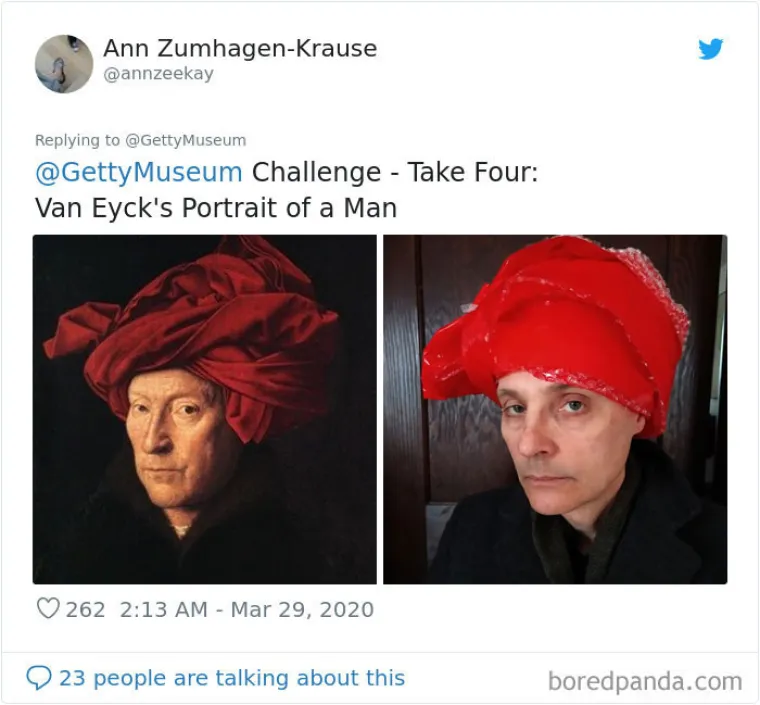Click the 'Replying to' label
This screenshot has width=760, height=705.
pyautogui.click(x=77, y=140)
